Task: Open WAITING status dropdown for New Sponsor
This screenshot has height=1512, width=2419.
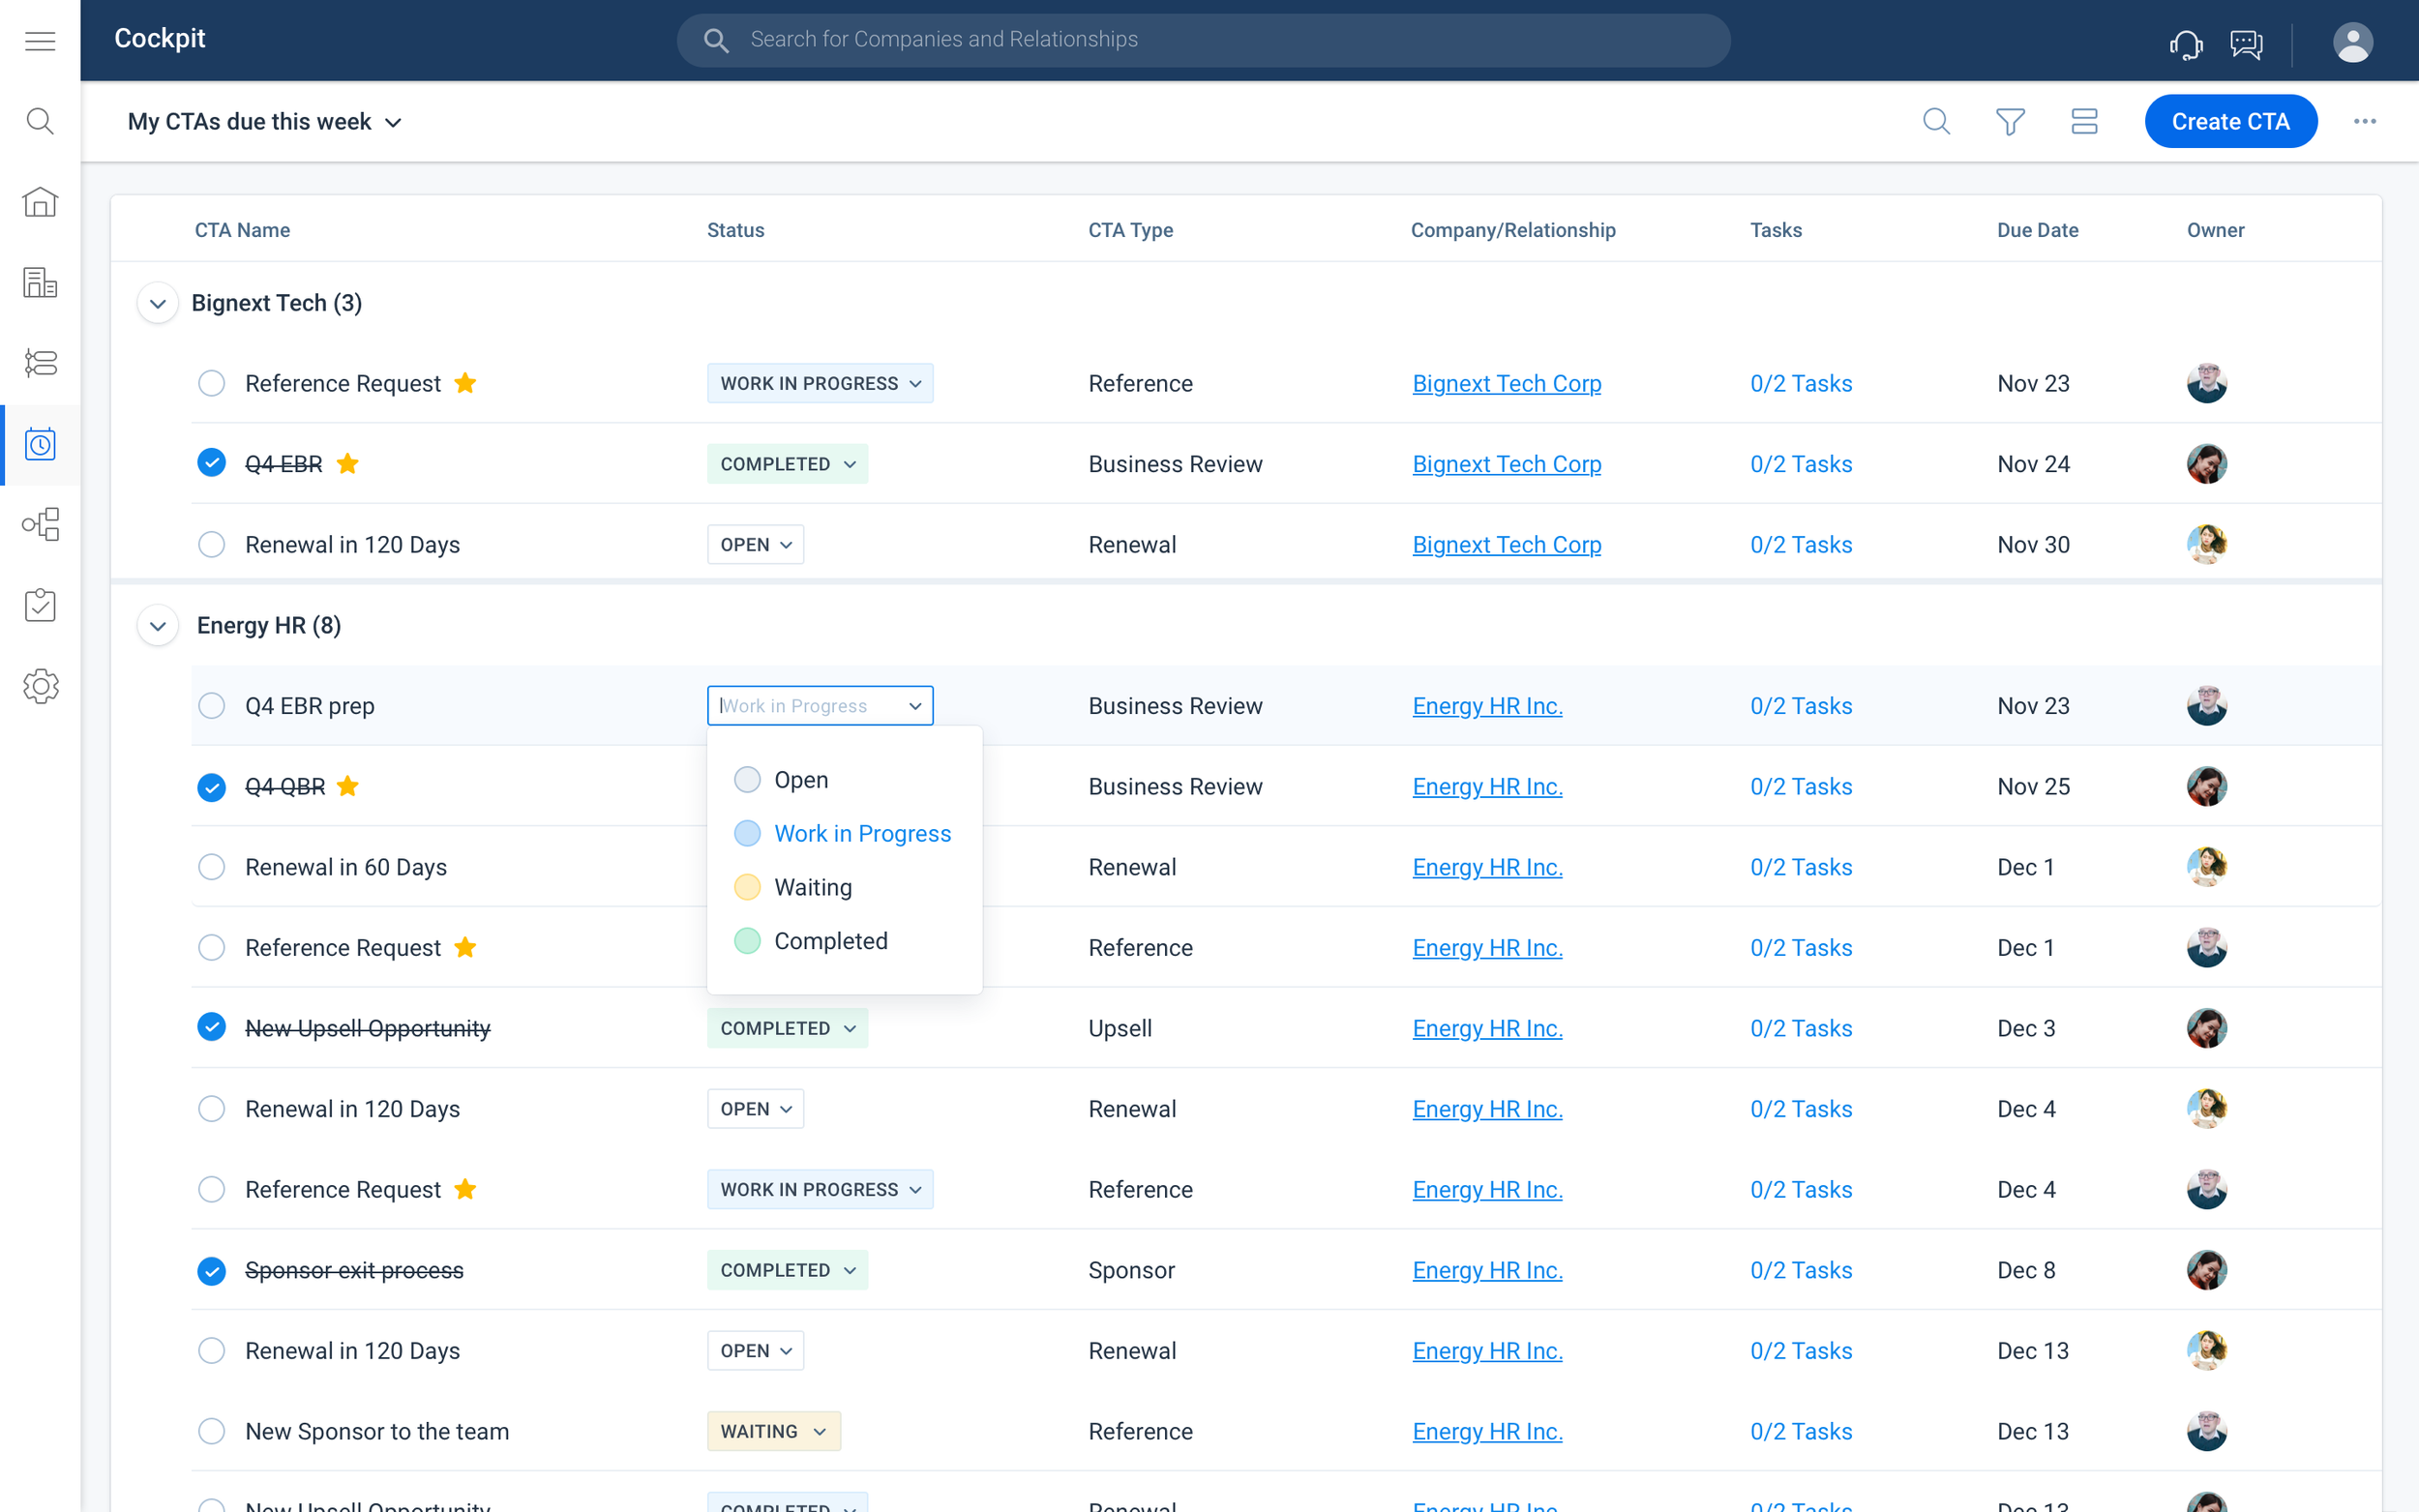Action: click(773, 1431)
